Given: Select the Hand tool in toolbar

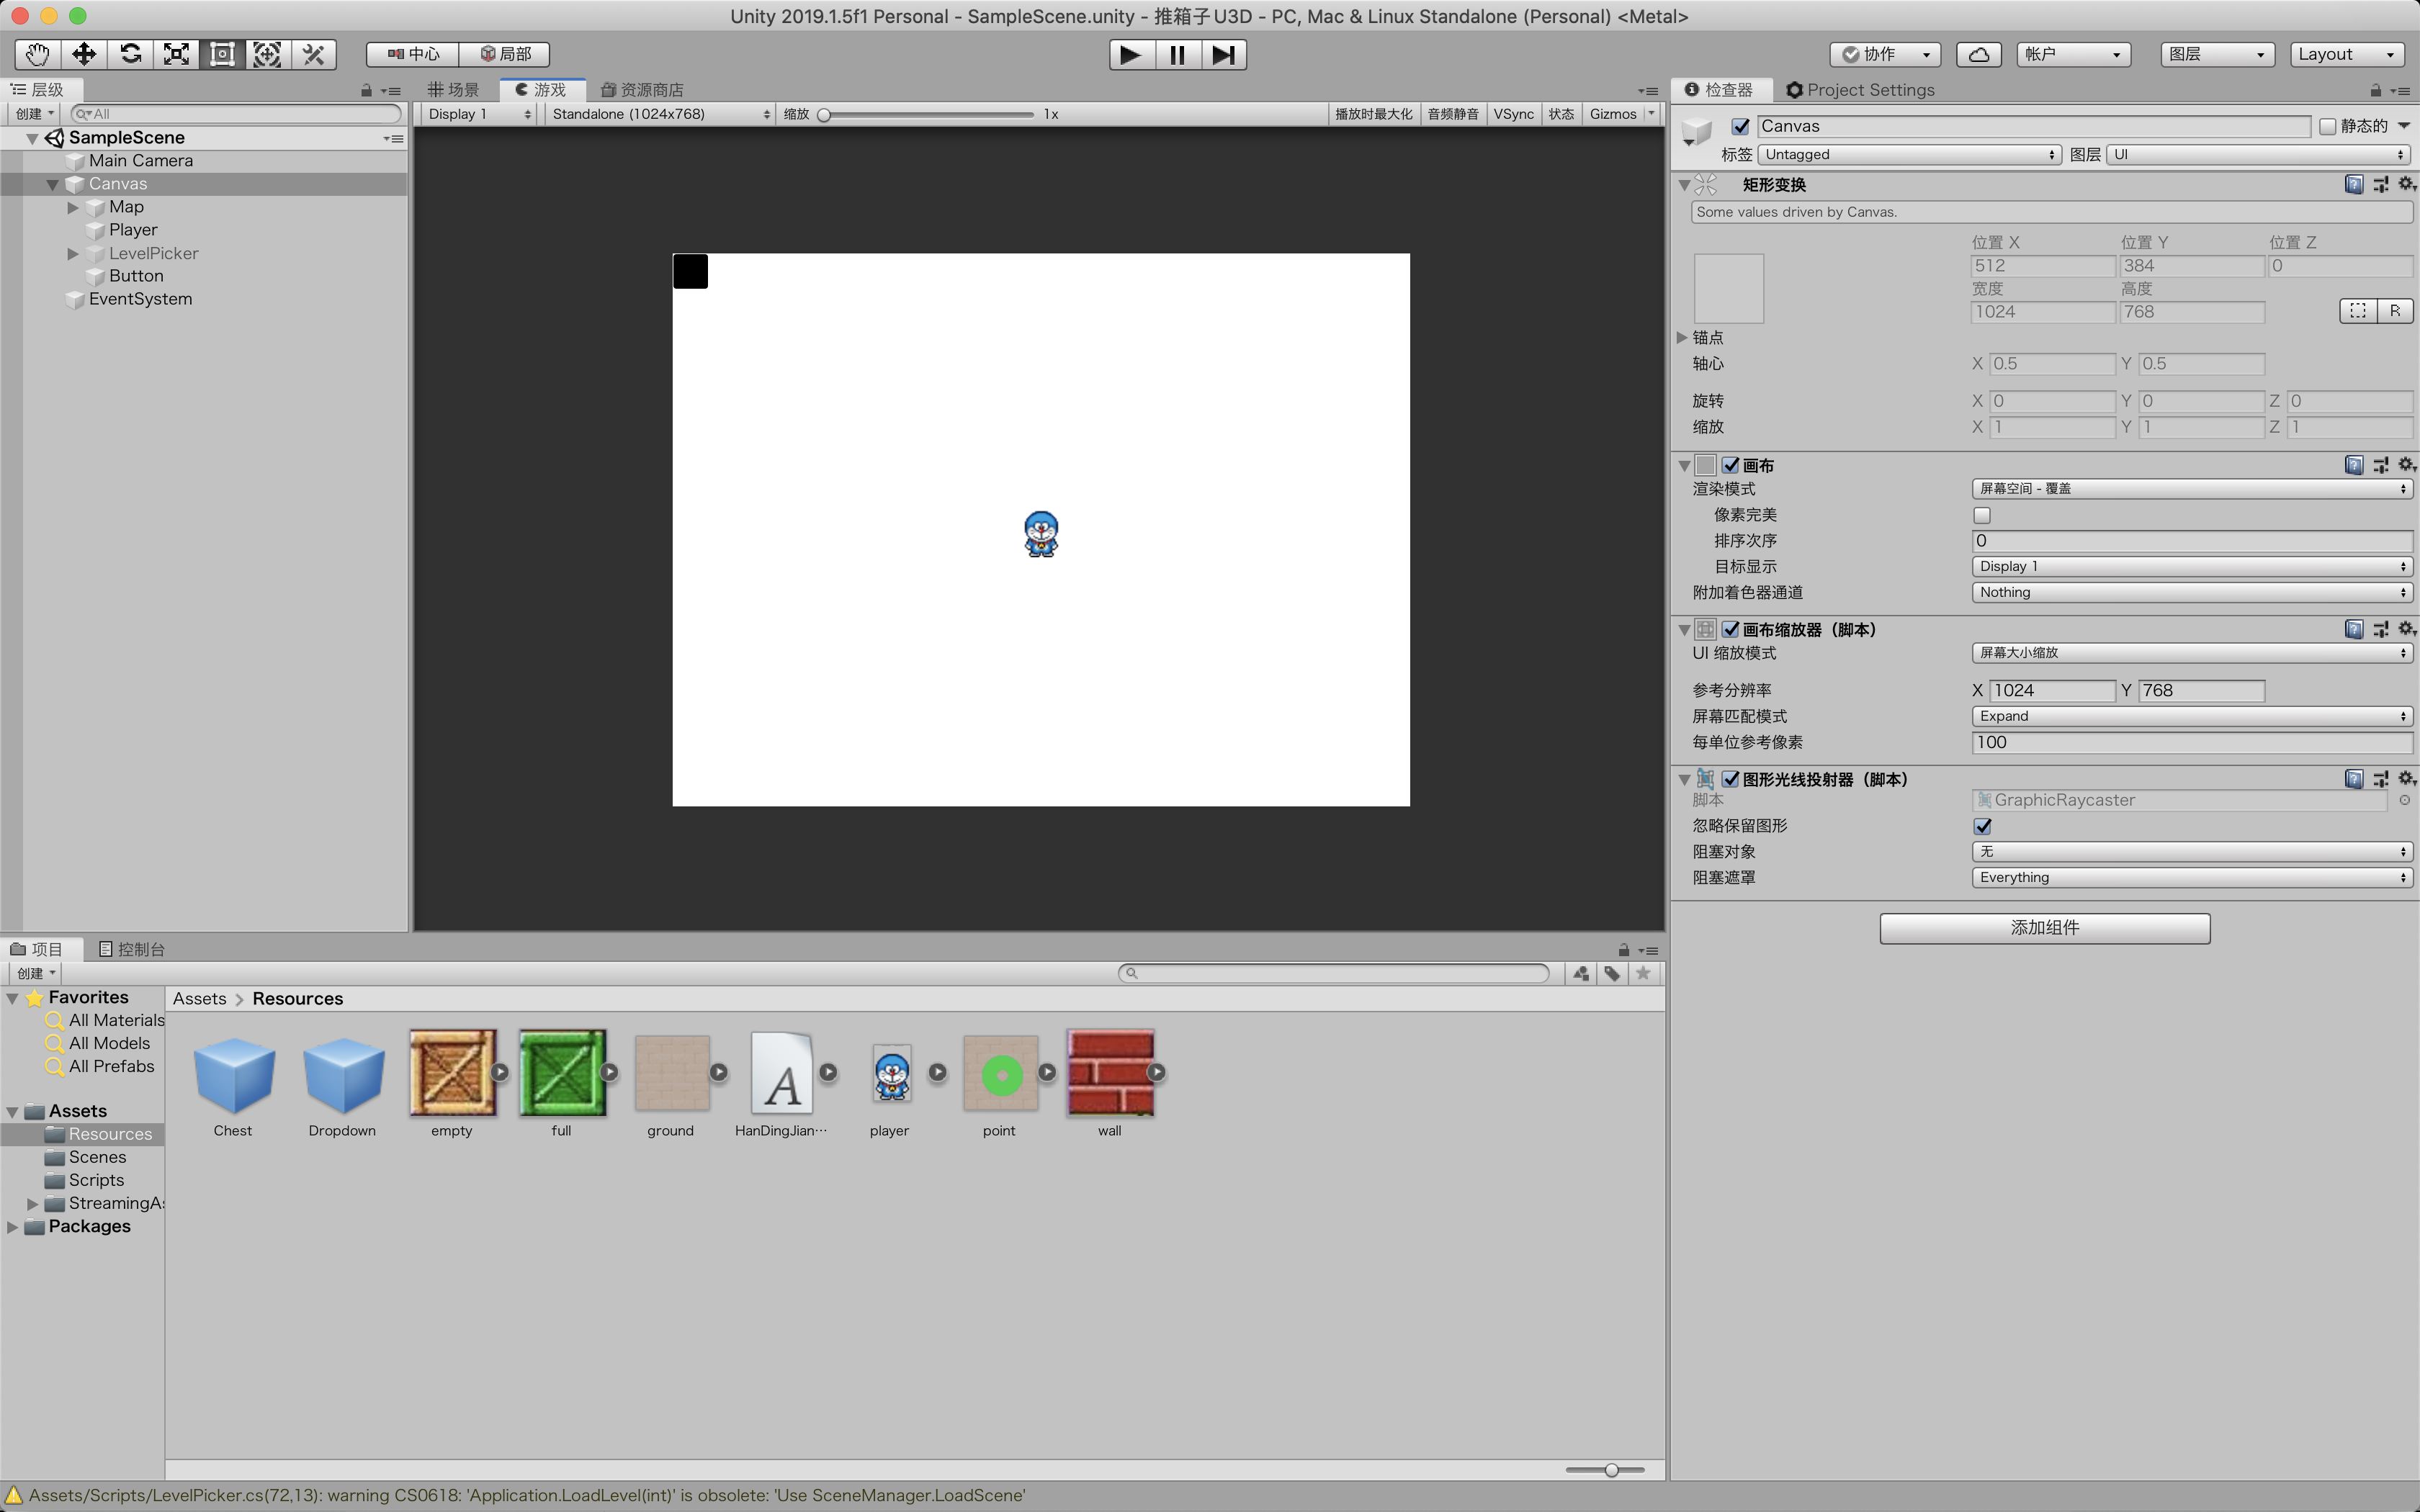Looking at the screenshot, I should click(x=38, y=54).
